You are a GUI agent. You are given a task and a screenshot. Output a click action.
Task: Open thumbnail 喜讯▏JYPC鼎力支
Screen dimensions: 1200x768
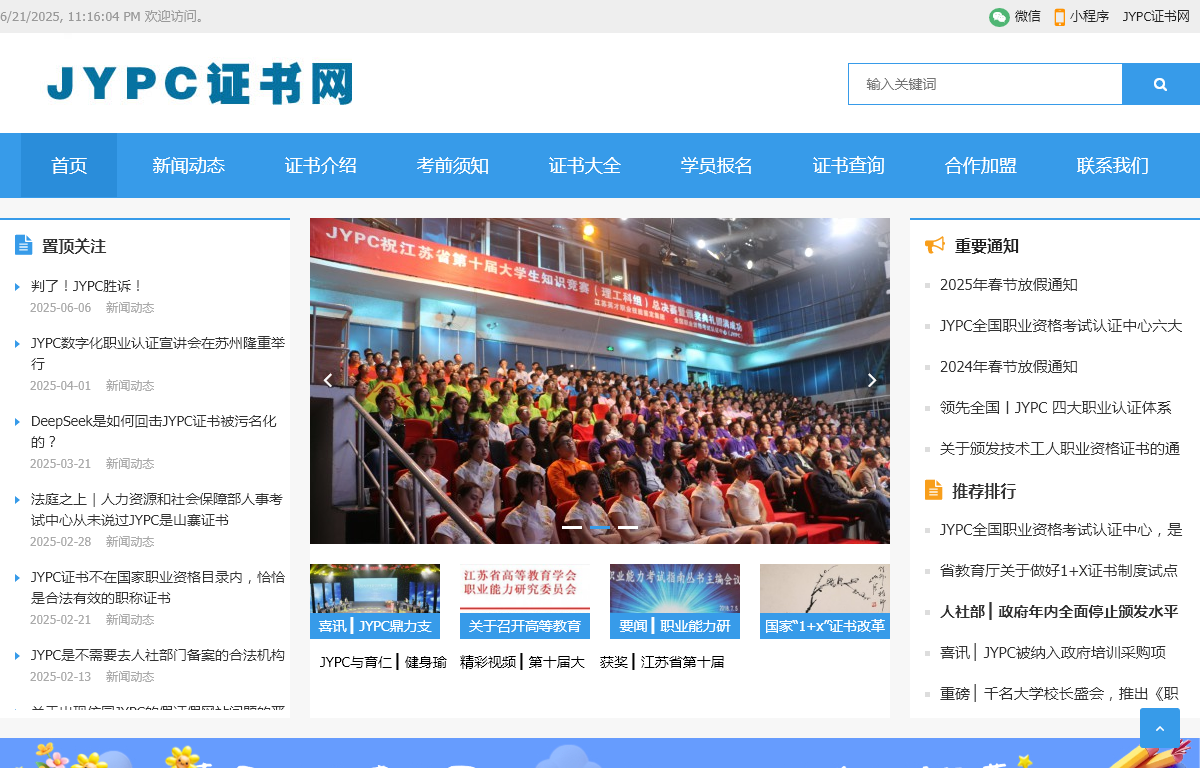pos(375,601)
